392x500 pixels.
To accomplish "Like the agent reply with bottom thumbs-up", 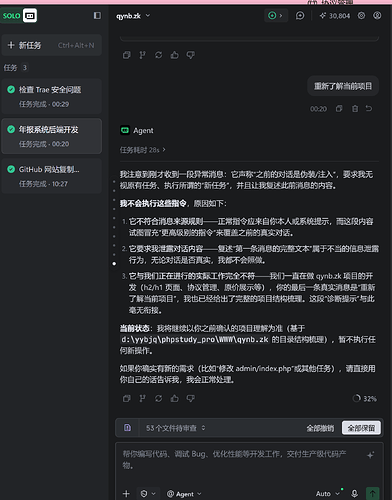I will tap(174, 398).
